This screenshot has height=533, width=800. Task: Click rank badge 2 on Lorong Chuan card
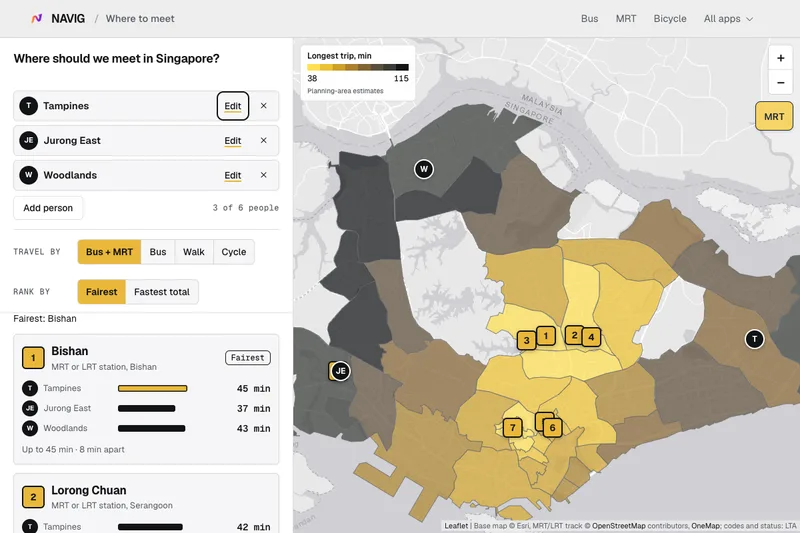click(x=33, y=497)
